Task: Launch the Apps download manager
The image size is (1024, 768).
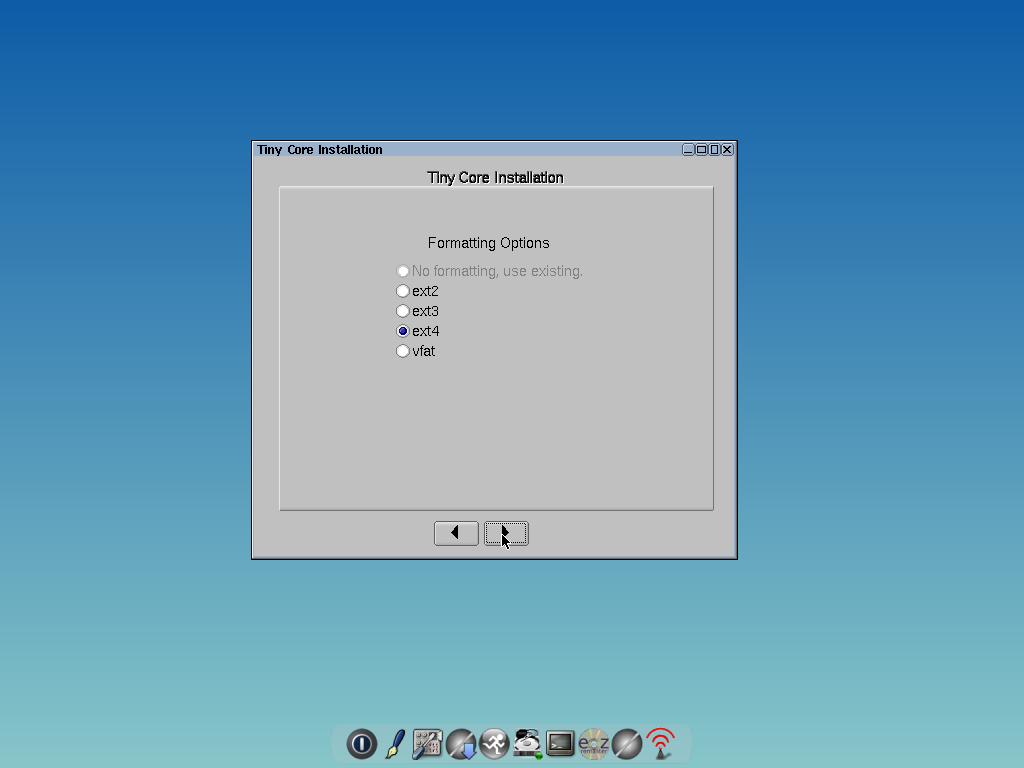Action: pyautogui.click(x=462, y=744)
